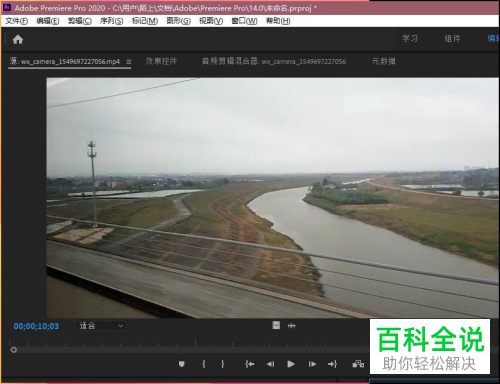This screenshot has height=384, width=500.
Task: Step back one frame
Action: [270, 364]
